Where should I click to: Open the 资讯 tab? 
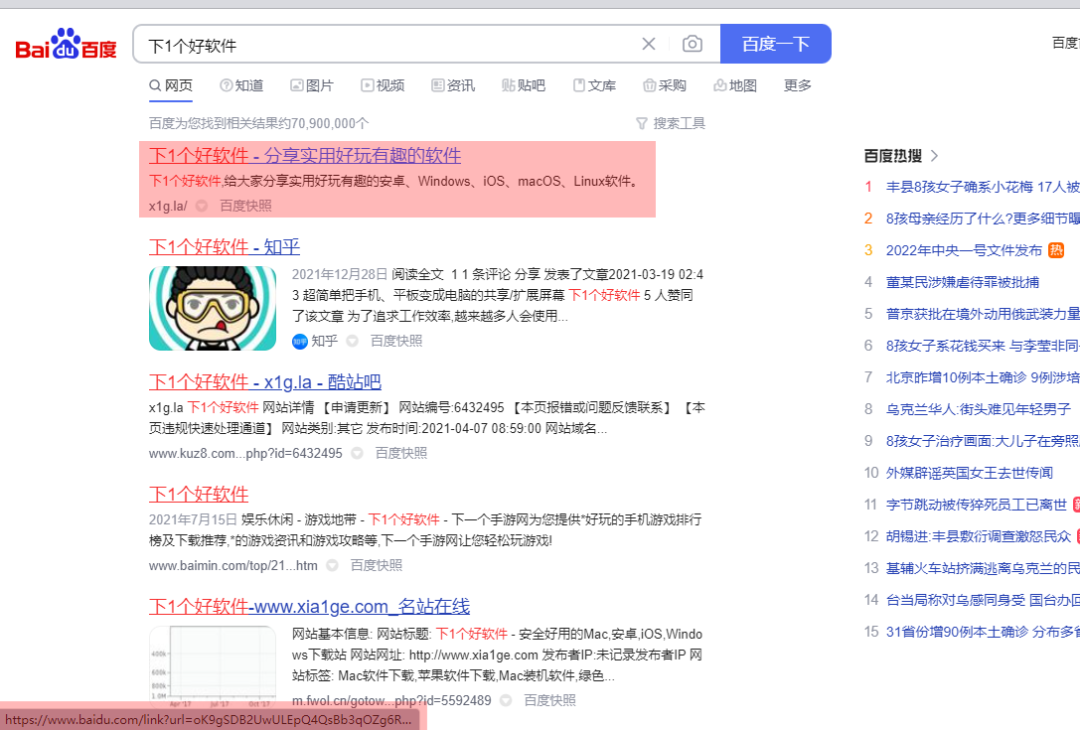[x=453, y=85]
